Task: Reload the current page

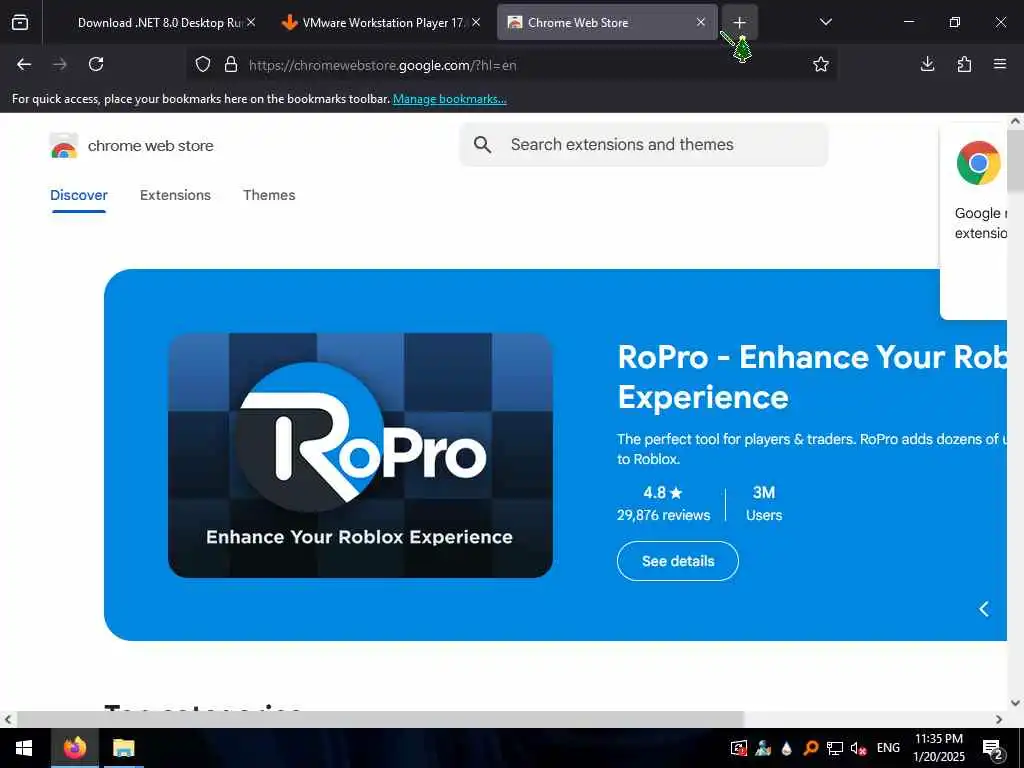Action: click(x=96, y=64)
